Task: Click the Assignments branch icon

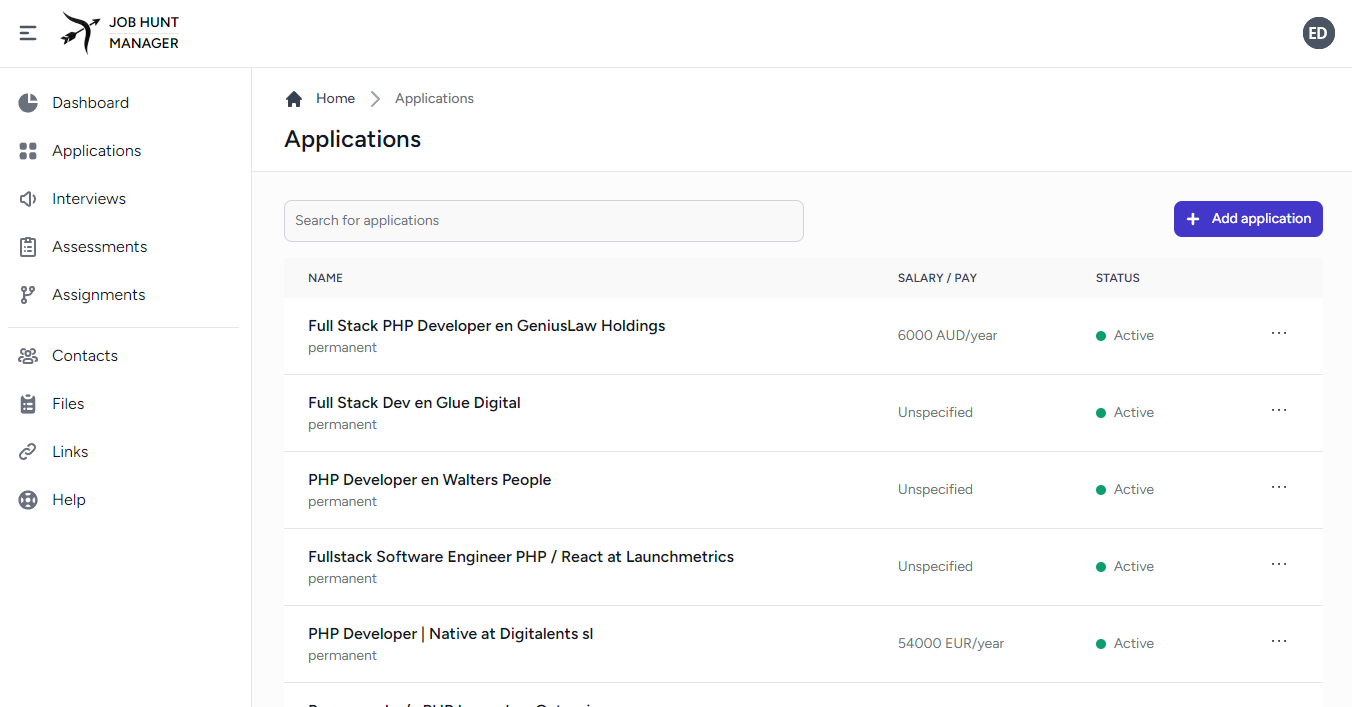Action: 28,295
